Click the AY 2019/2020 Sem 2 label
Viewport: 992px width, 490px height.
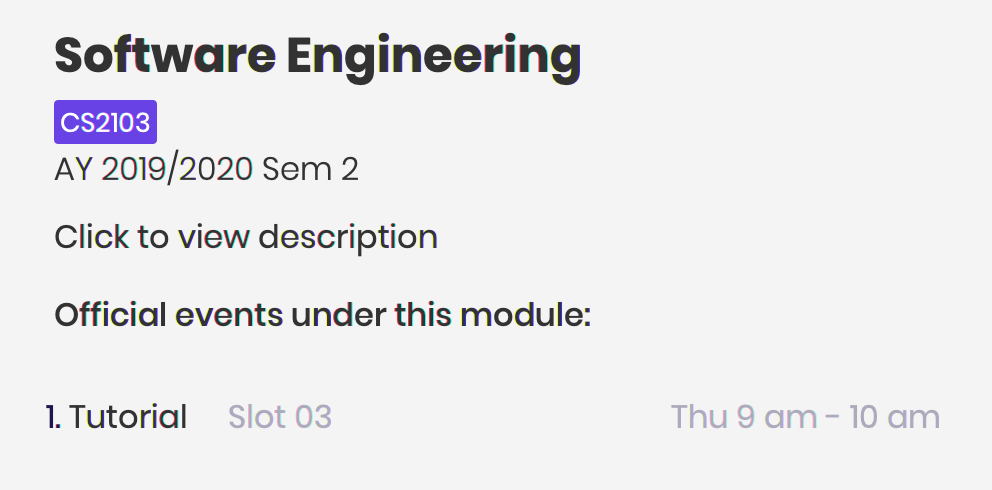206,169
